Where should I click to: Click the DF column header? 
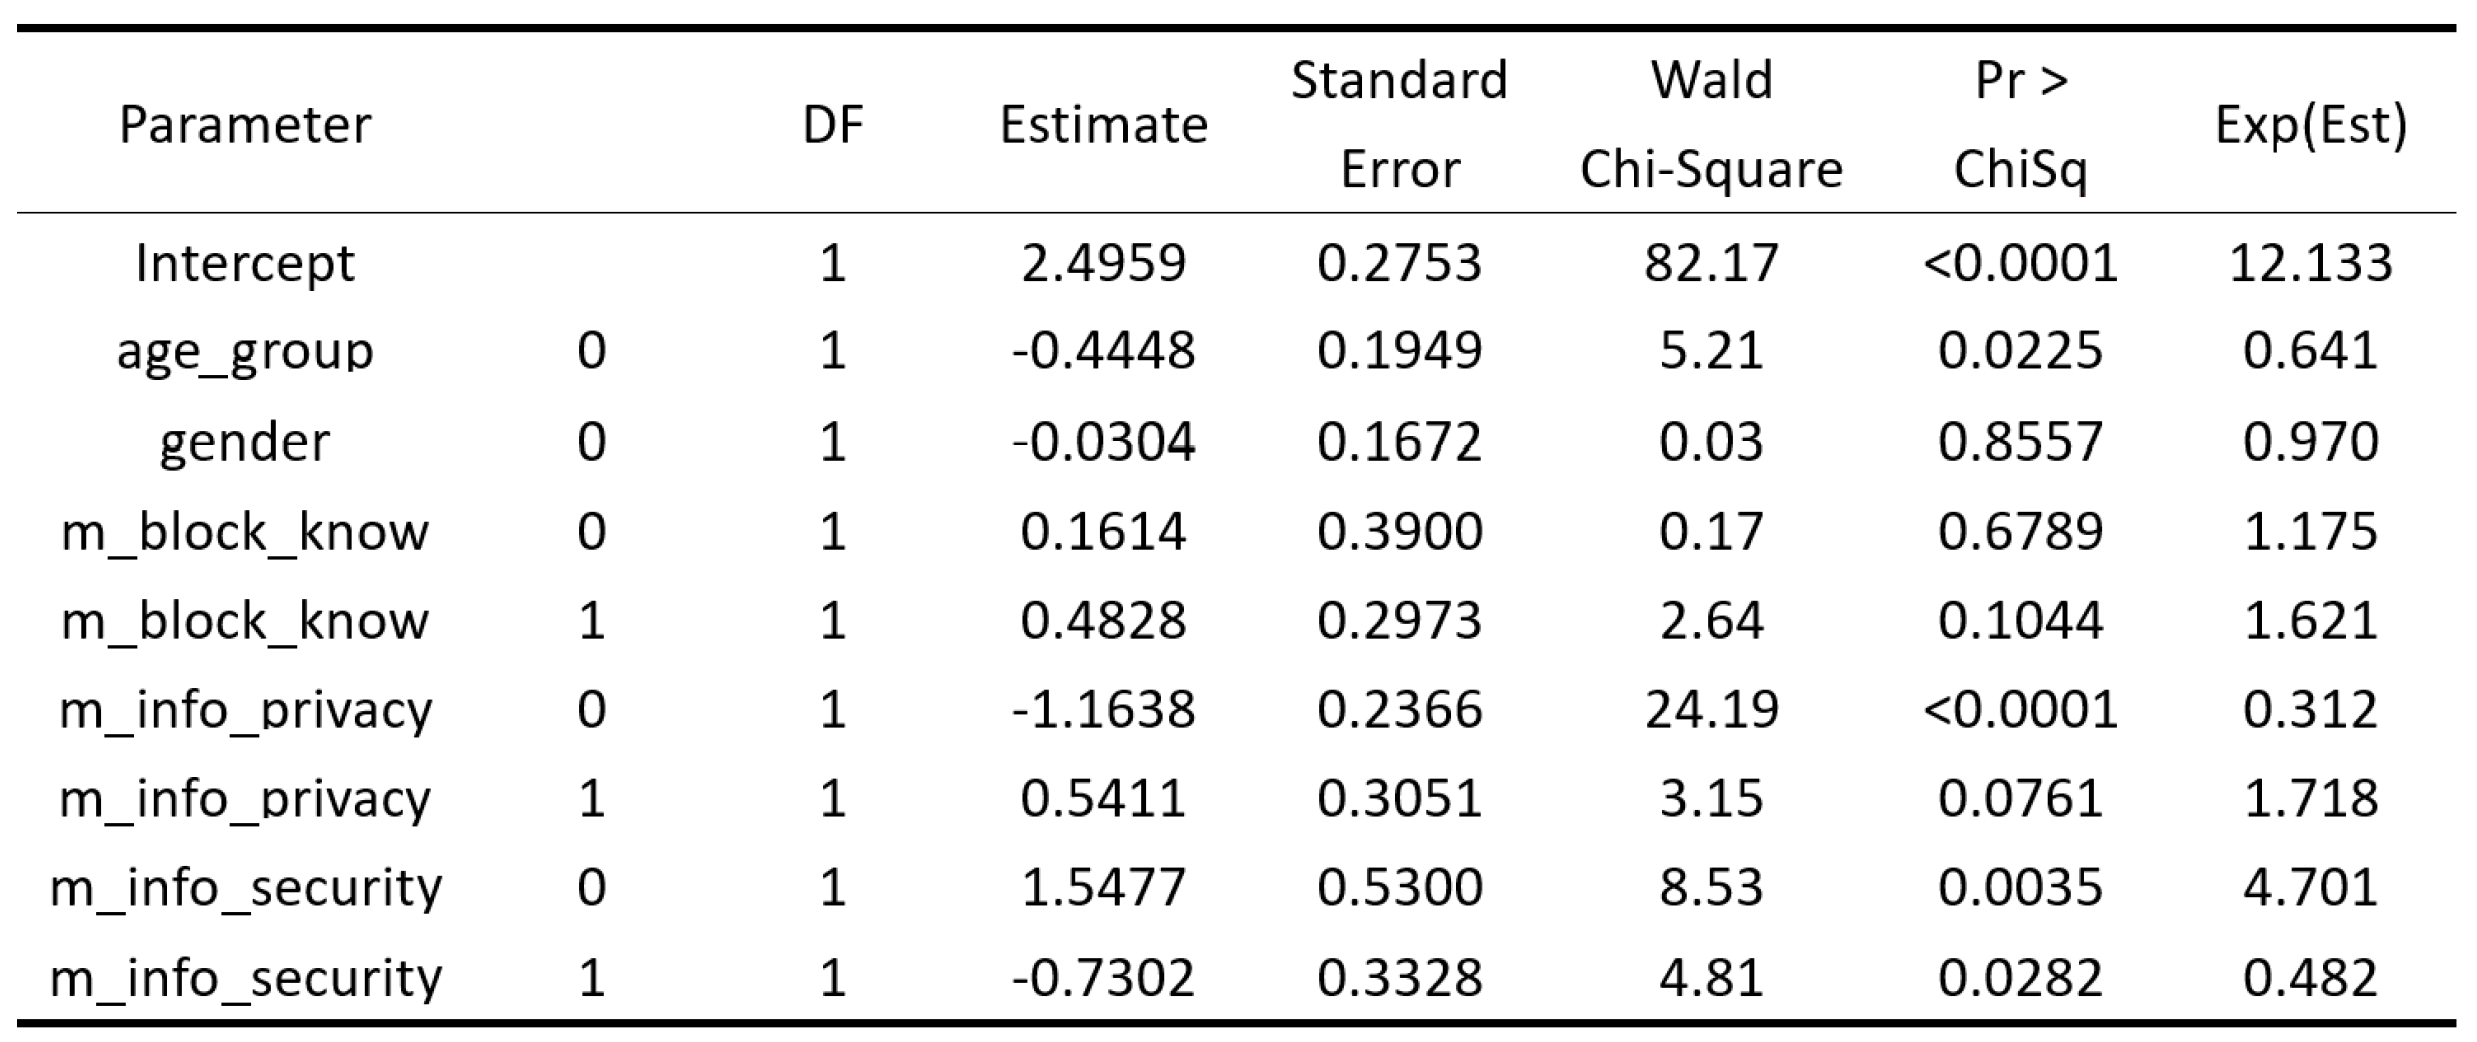pos(833,125)
